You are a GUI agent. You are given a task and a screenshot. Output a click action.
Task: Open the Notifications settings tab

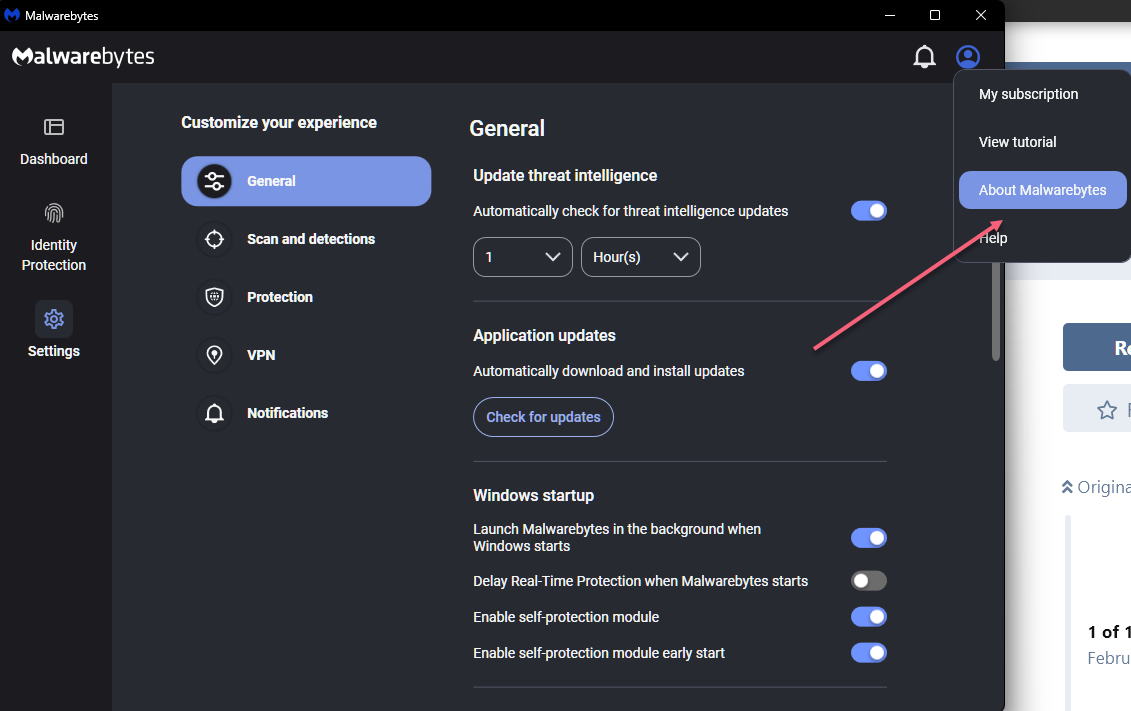click(x=306, y=413)
